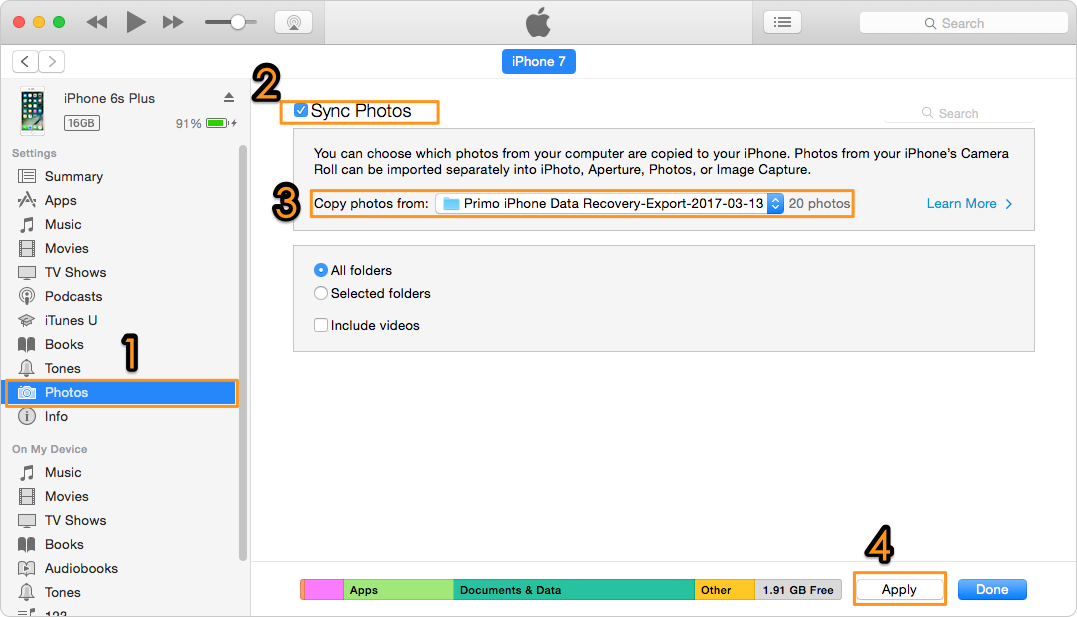Click the Podcasts icon in sidebar
This screenshot has width=1077, height=617.
click(27, 296)
